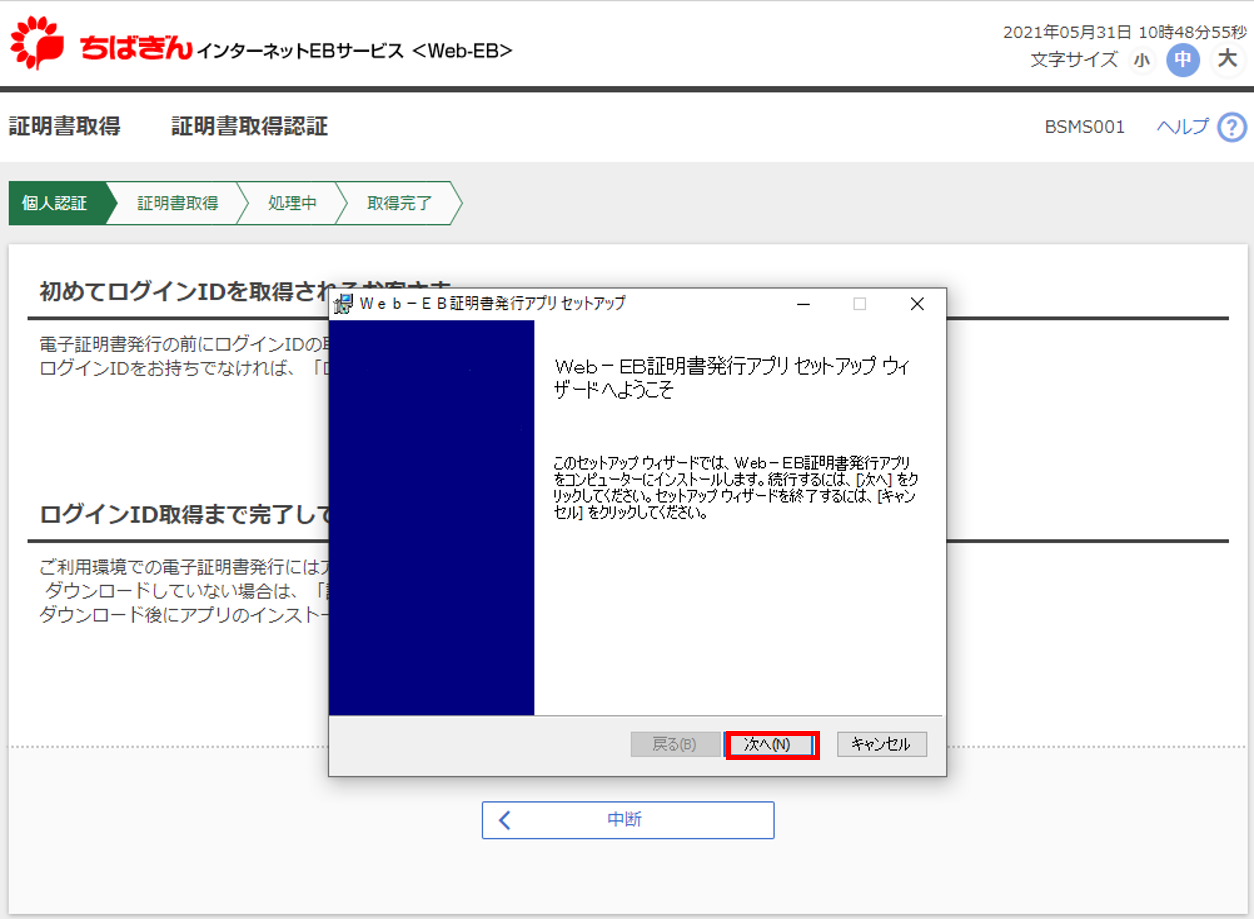Click the 文字サイズ label
This screenshot has width=1254, height=919.
(x=1074, y=60)
